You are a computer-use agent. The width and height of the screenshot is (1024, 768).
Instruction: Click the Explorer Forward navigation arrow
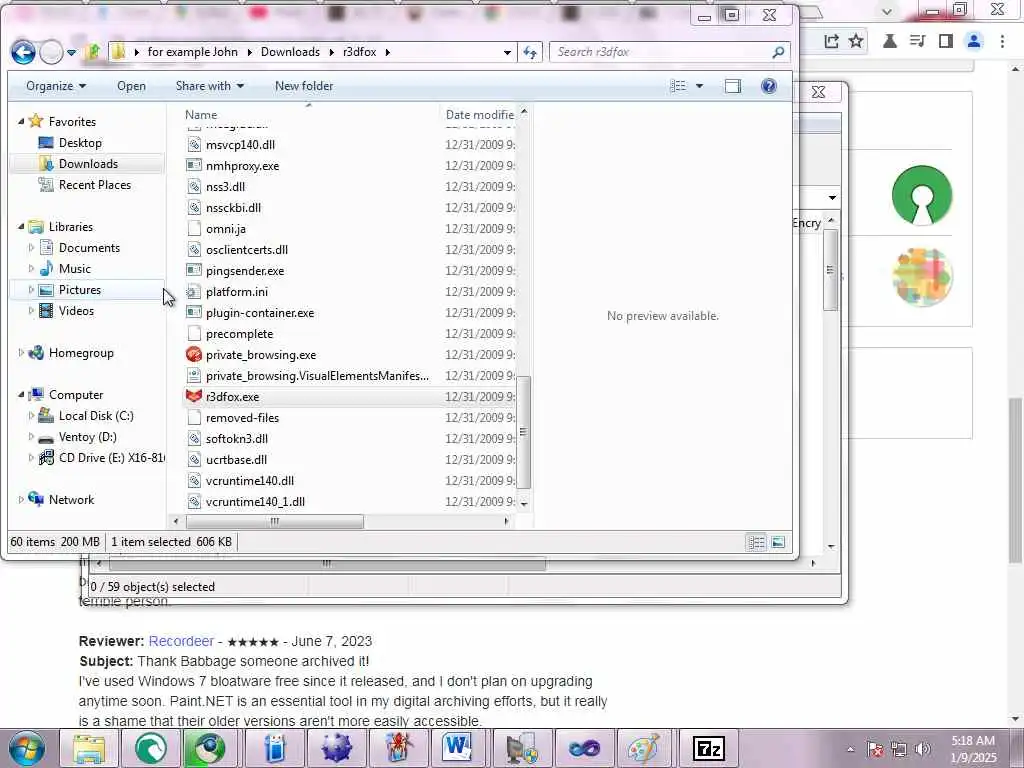pos(51,52)
